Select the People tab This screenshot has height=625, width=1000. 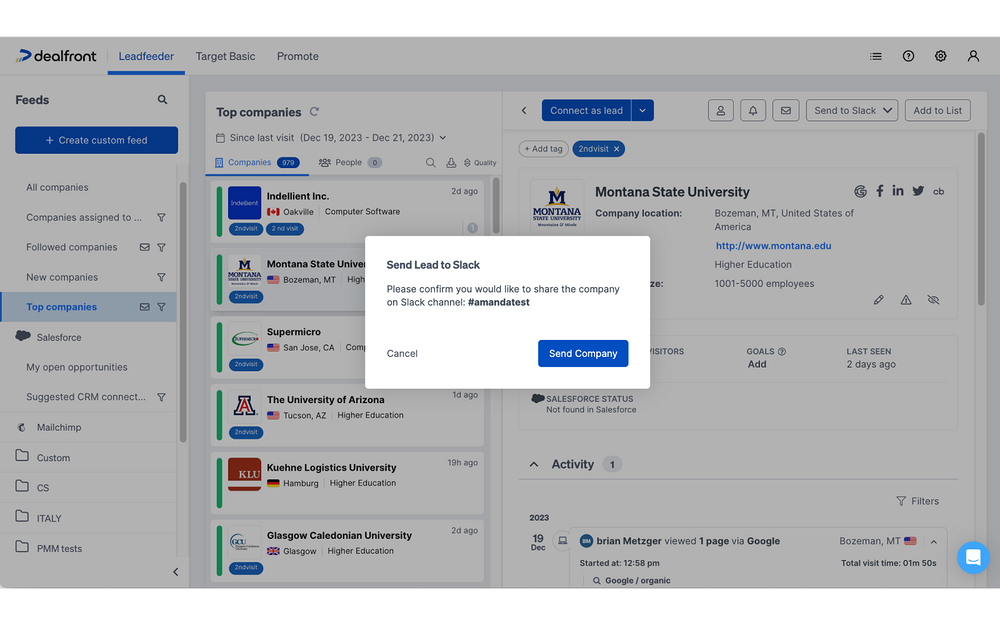(350, 163)
